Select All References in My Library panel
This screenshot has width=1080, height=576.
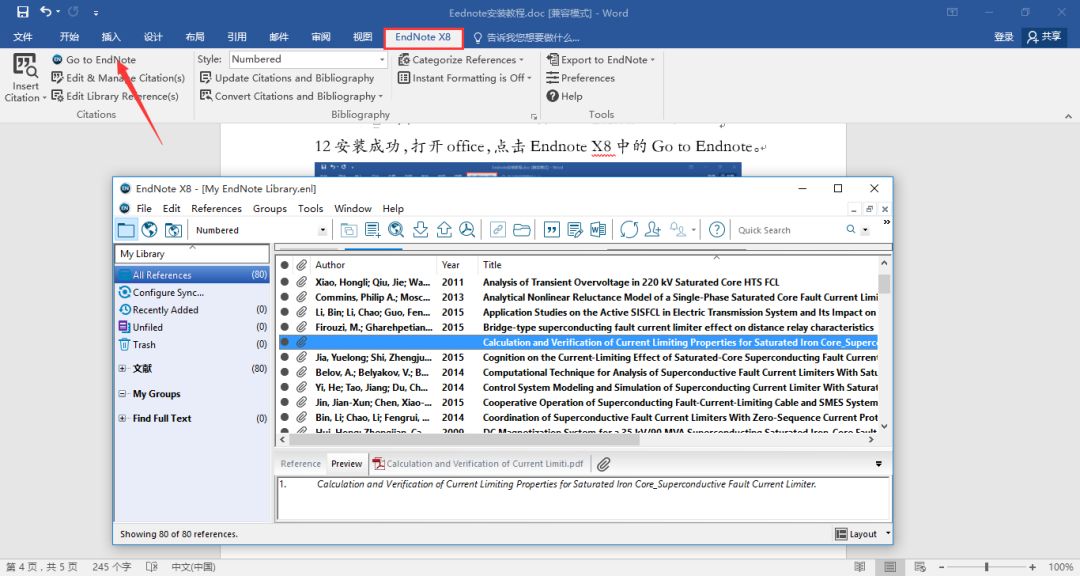[x=192, y=275]
